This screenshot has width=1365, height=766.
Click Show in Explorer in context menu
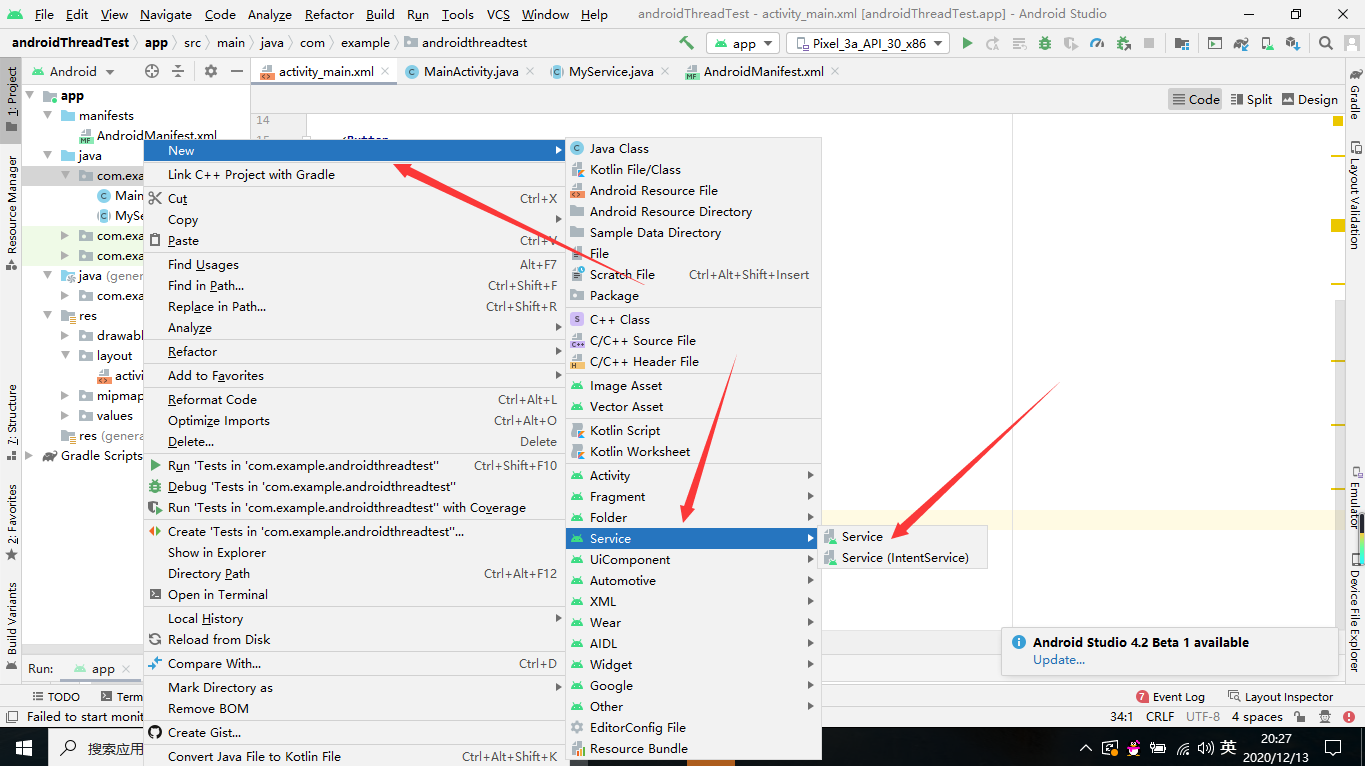(x=354, y=552)
